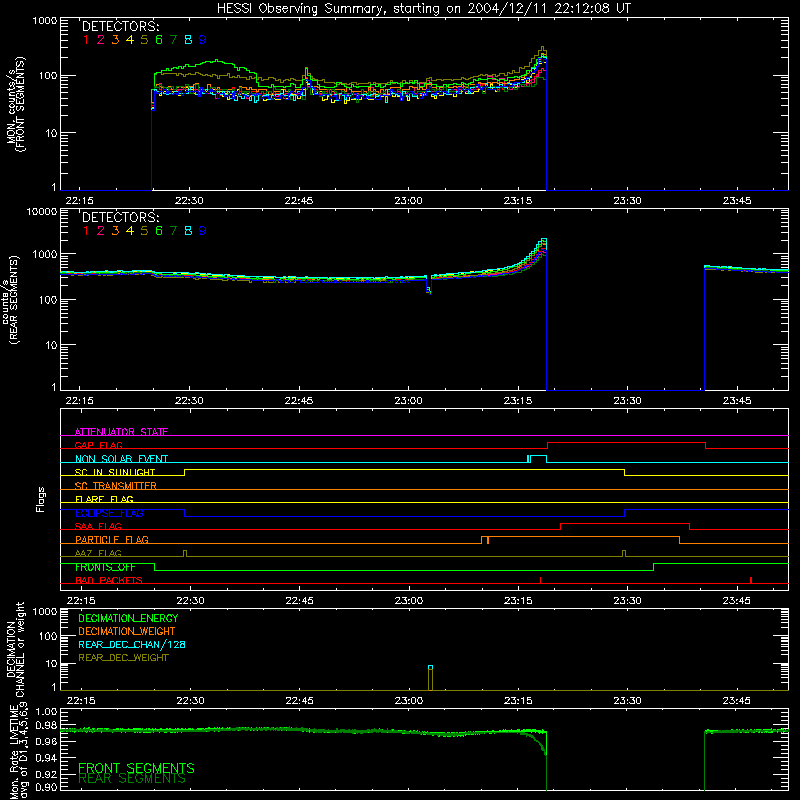Screen dimensions: 800x800
Task: Select dark green detector 7 in rear segments legend
Action: tap(173, 231)
